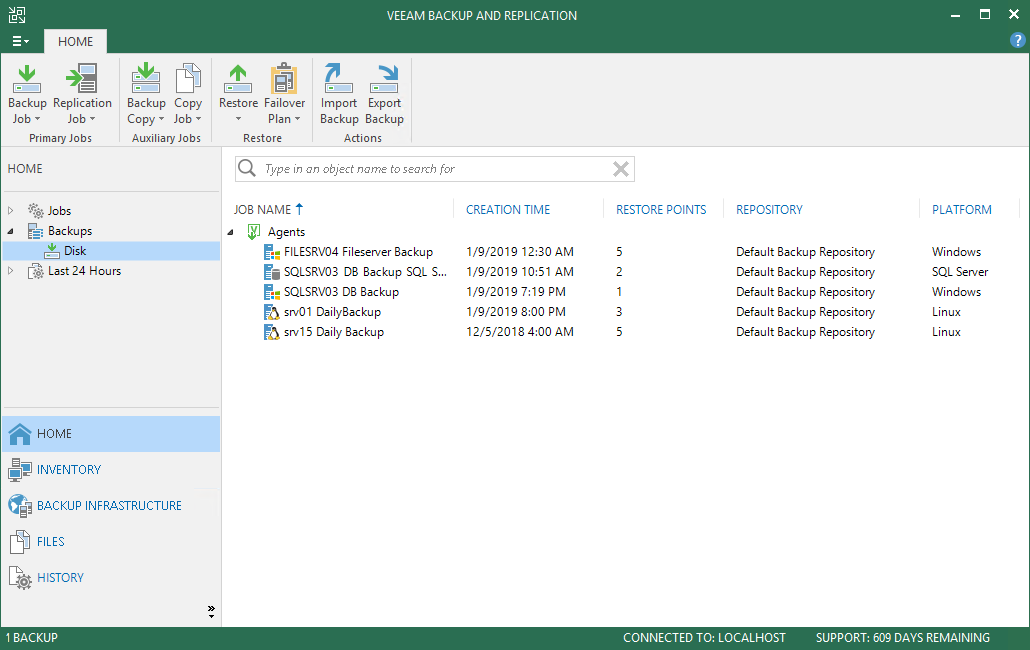Screen dimensions: 1030x650
Task: Click creation time 1/9/2019 10:51 AM
Action: [520, 272]
